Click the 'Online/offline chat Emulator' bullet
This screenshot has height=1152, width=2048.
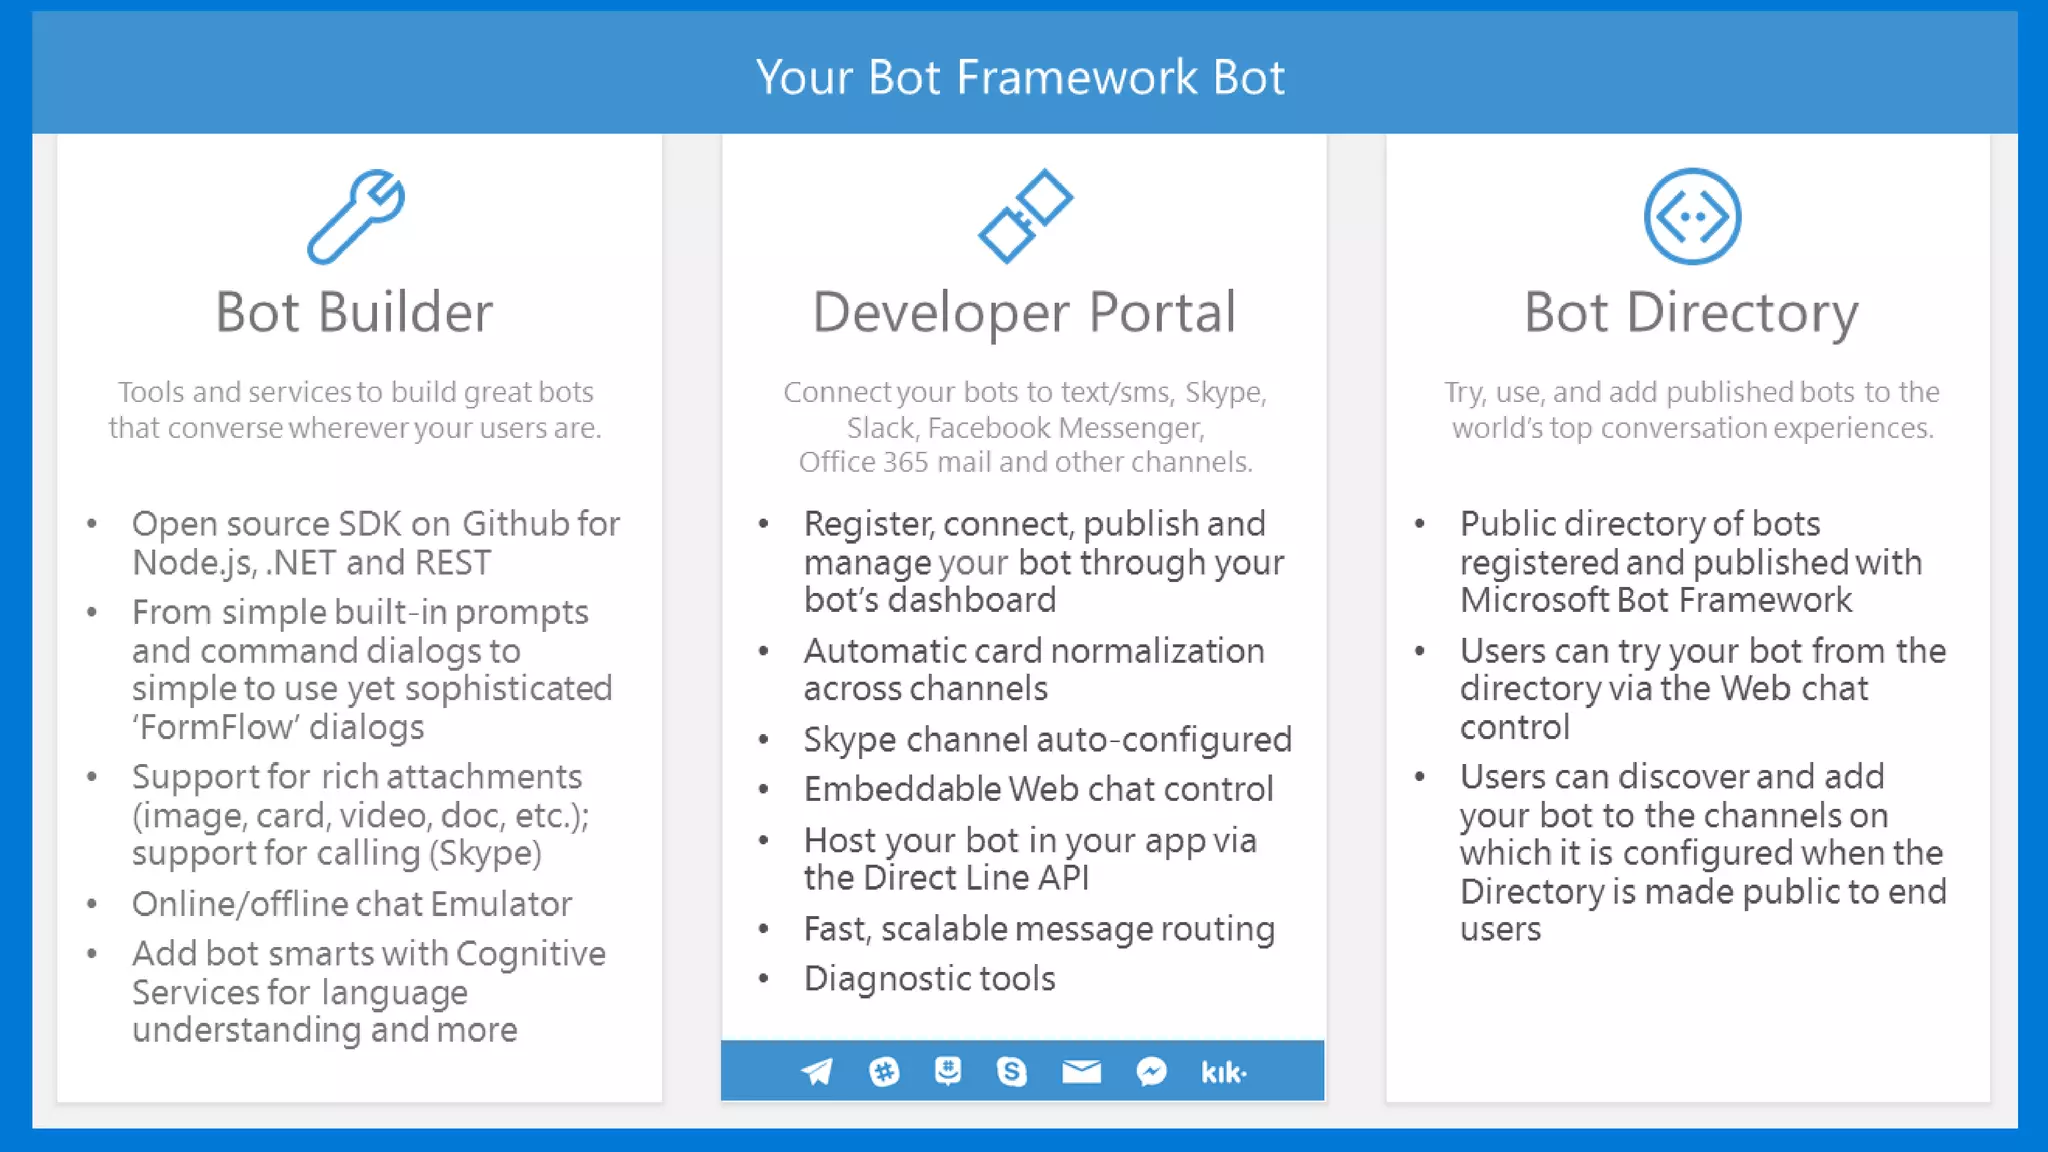(352, 904)
